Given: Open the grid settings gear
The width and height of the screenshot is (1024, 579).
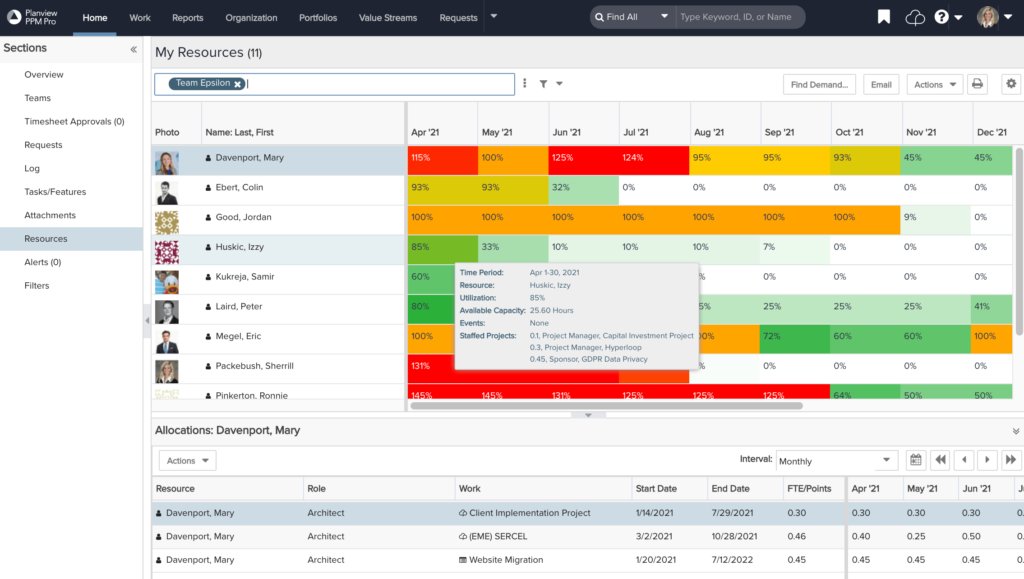Looking at the screenshot, I should click(1011, 84).
